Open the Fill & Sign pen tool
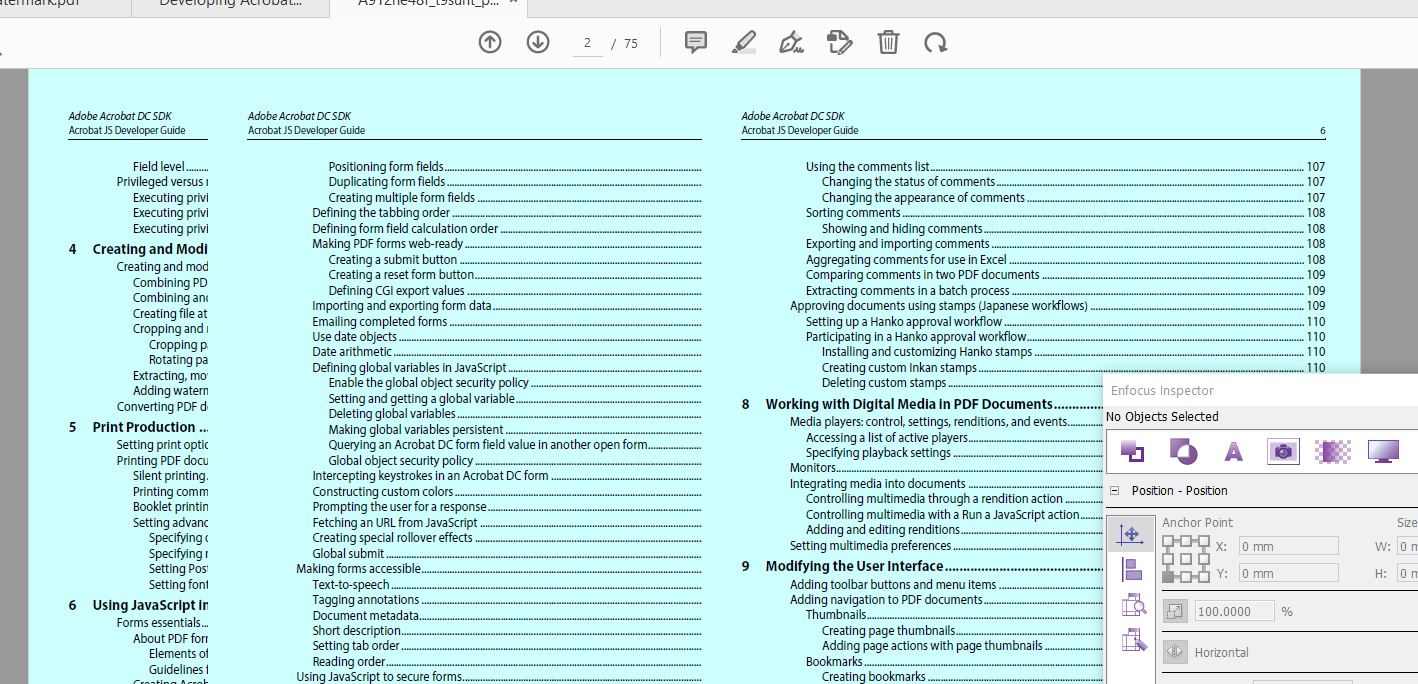This screenshot has height=684, width=1418. click(792, 43)
